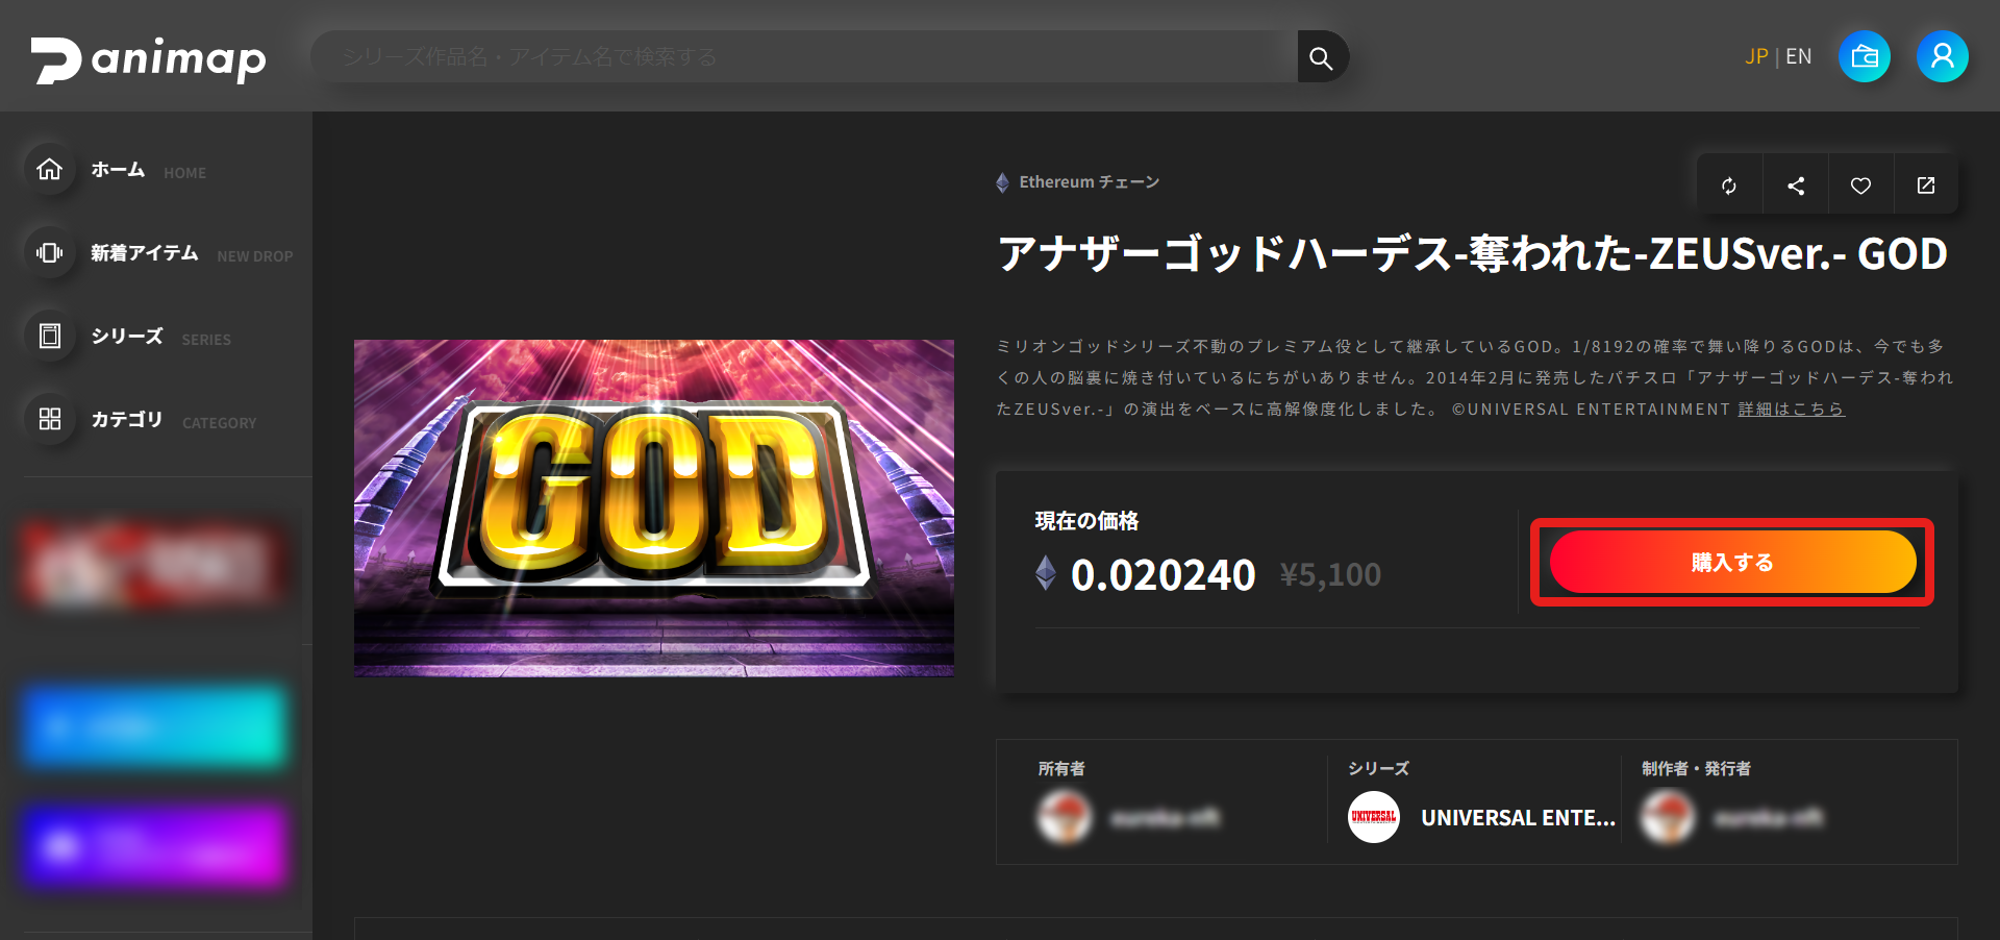Click the Ethereum diamond beside the price

coord(1045,574)
